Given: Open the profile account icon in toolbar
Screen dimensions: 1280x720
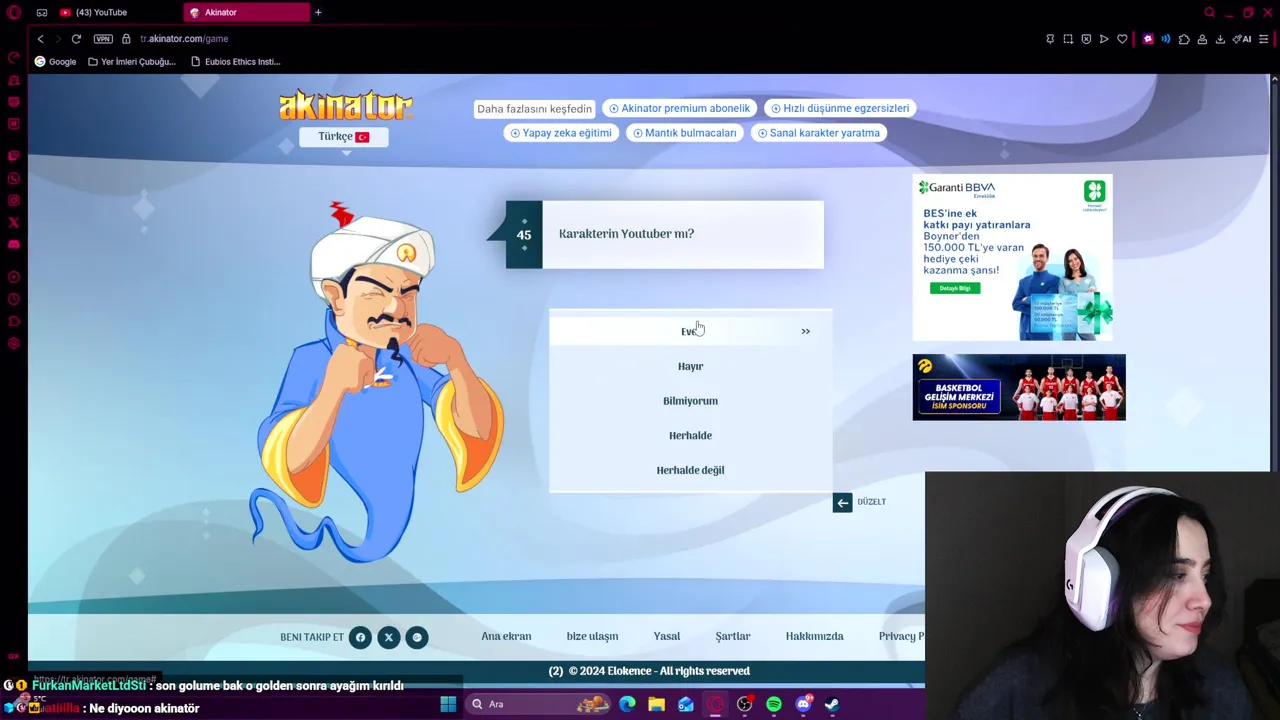Looking at the screenshot, I should (x=1202, y=39).
